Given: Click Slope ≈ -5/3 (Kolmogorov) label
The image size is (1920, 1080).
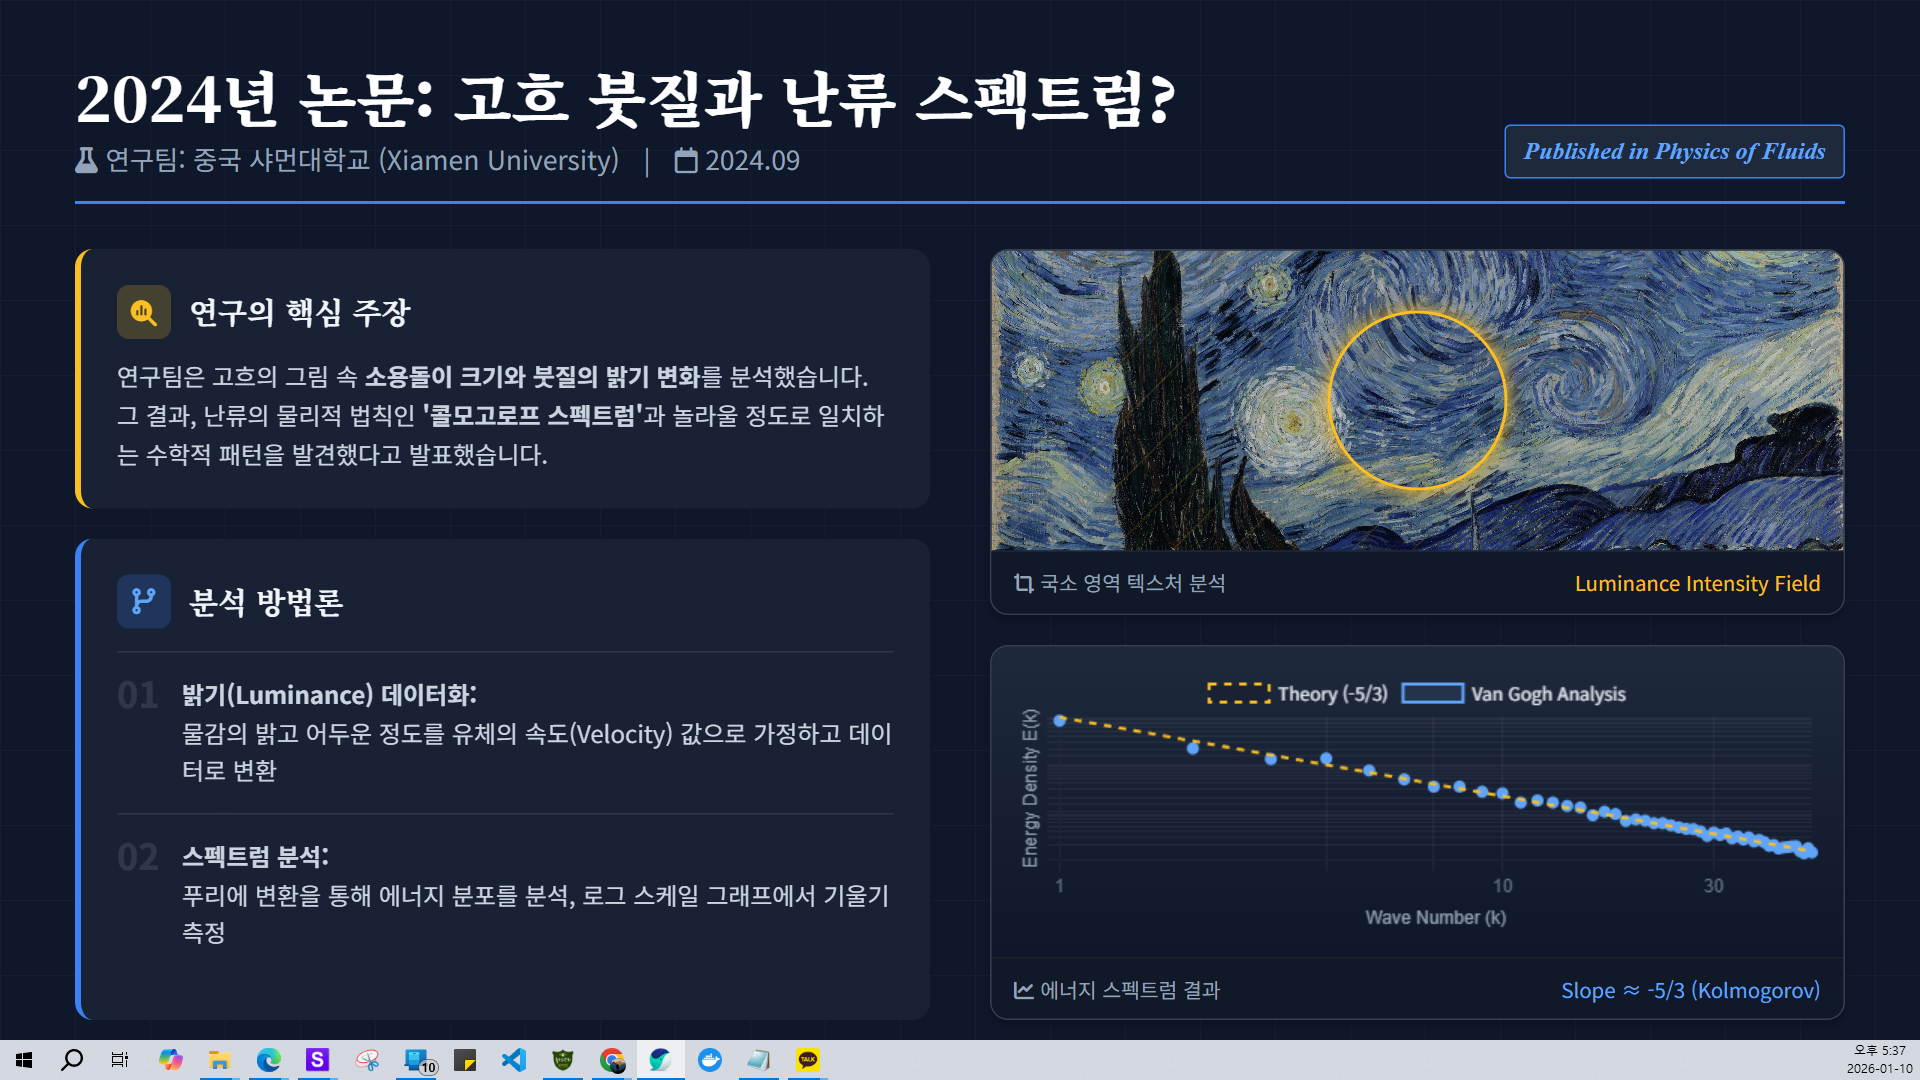Looking at the screenshot, I should (x=1690, y=990).
